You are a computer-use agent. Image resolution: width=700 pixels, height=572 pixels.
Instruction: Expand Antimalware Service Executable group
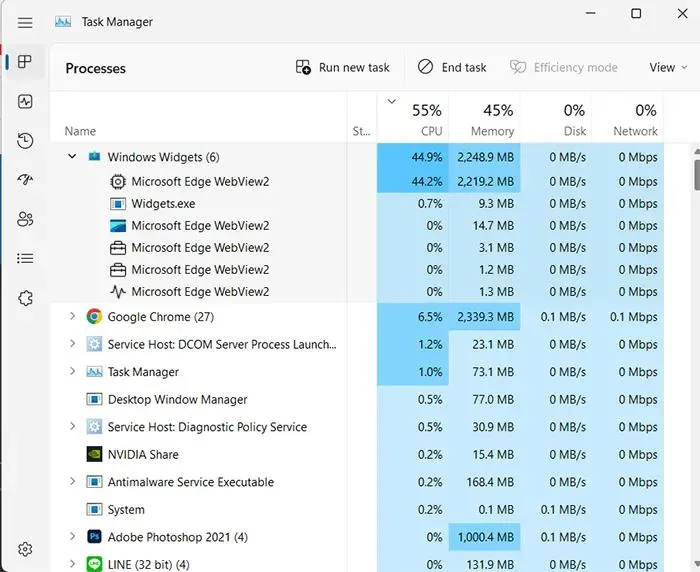72,481
